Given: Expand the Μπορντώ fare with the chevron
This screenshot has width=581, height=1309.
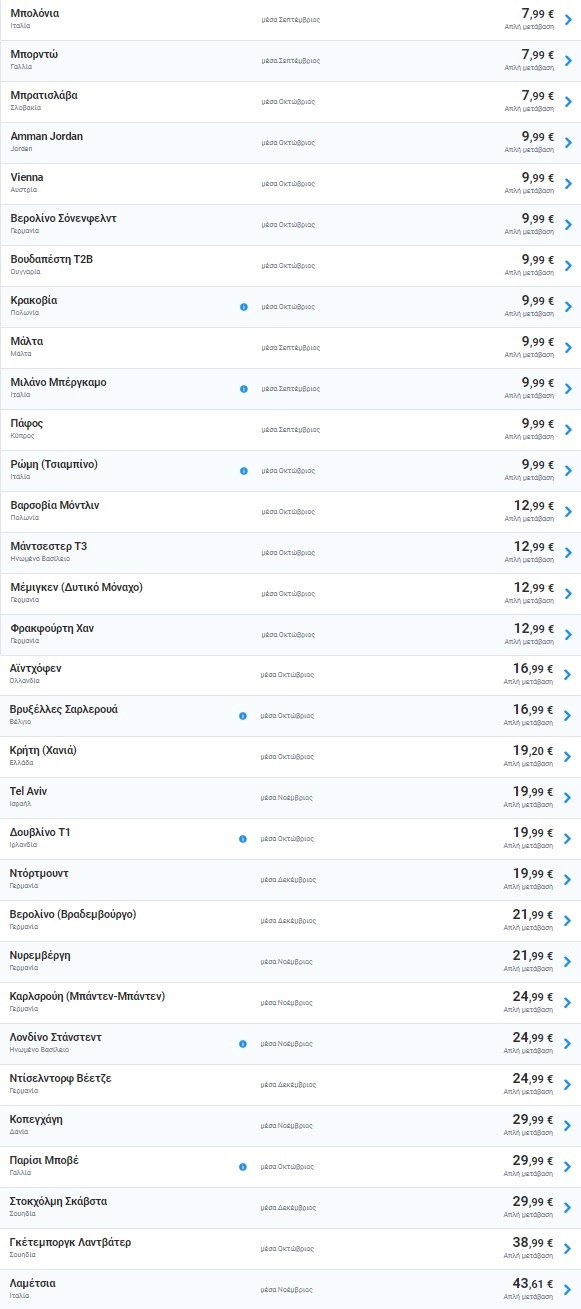Looking at the screenshot, I should click(x=568, y=60).
